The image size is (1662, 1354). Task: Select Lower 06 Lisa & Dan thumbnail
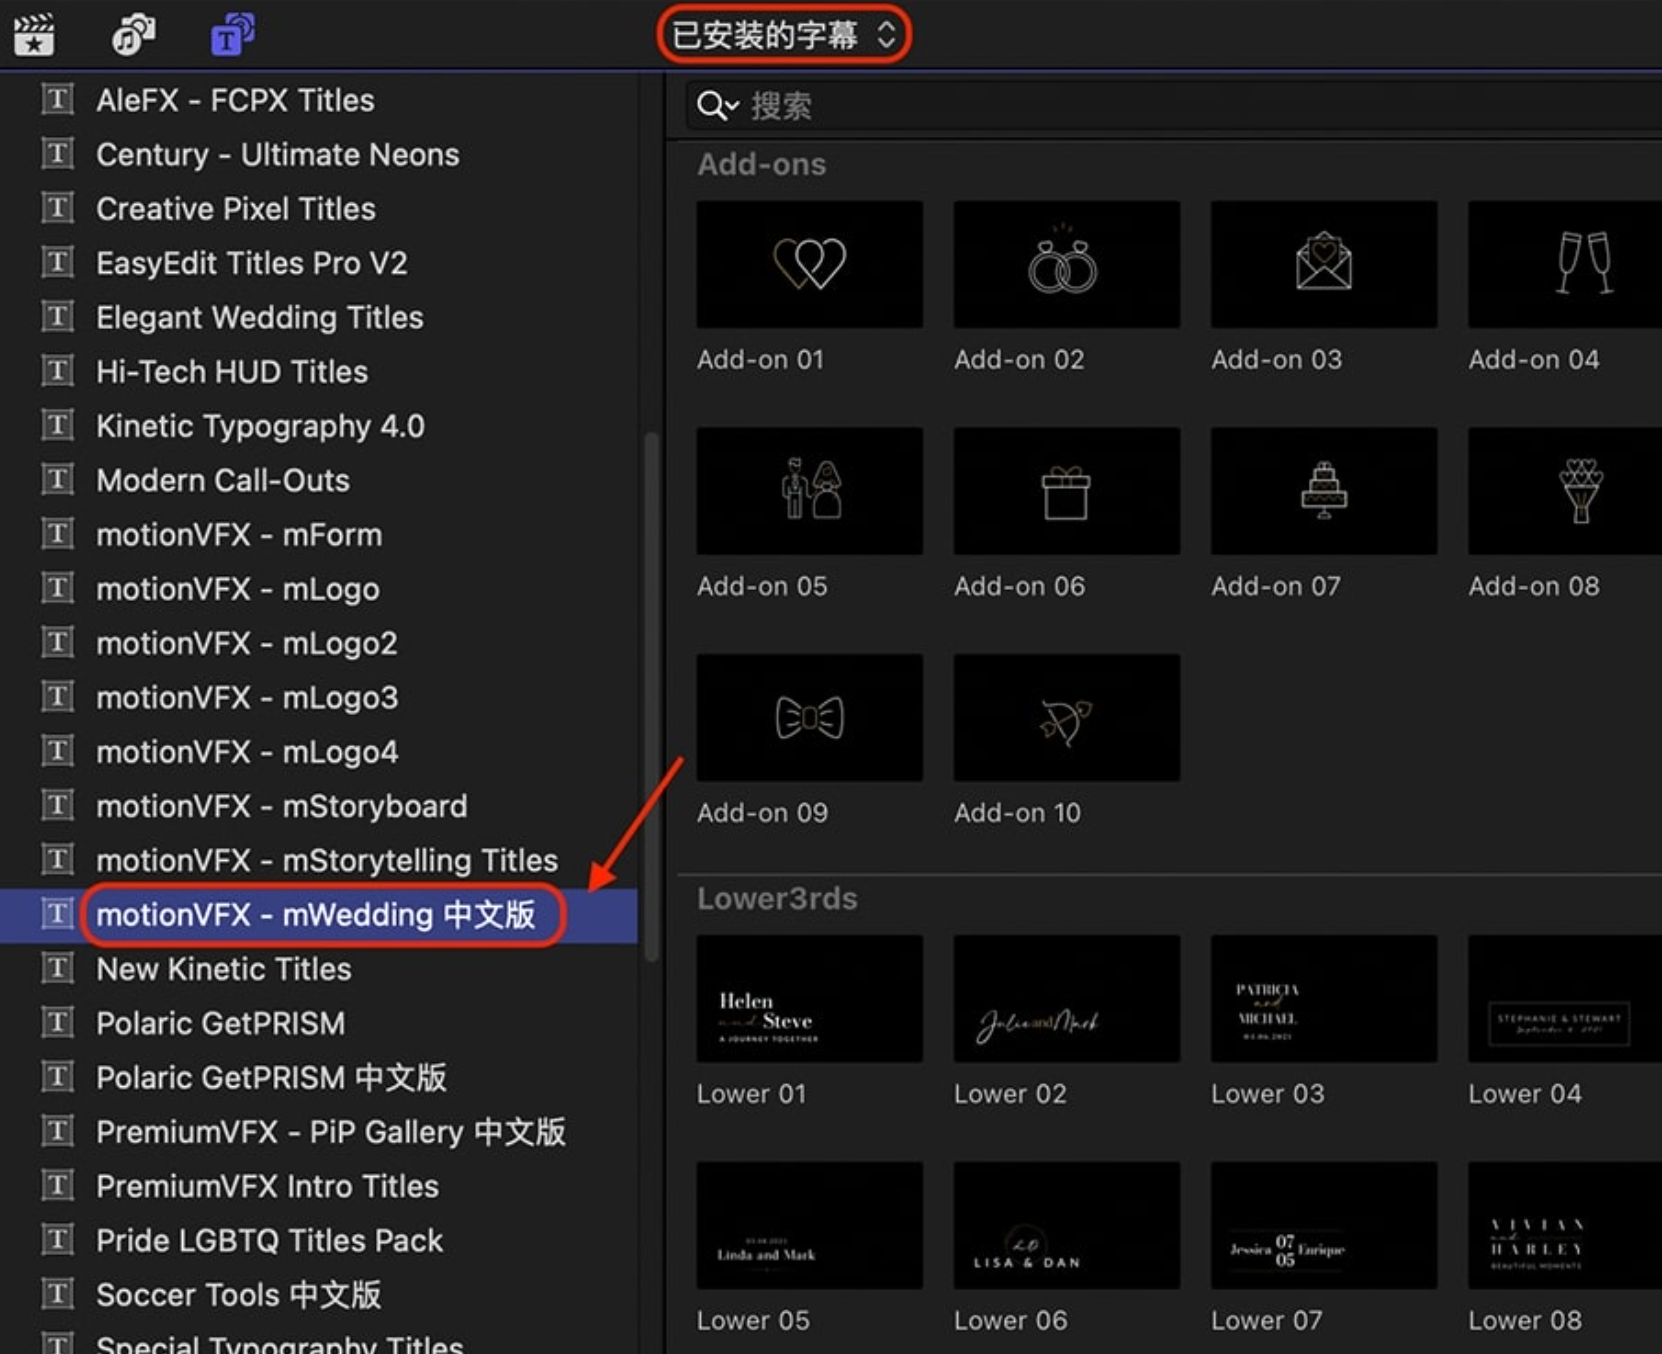(1067, 1225)
